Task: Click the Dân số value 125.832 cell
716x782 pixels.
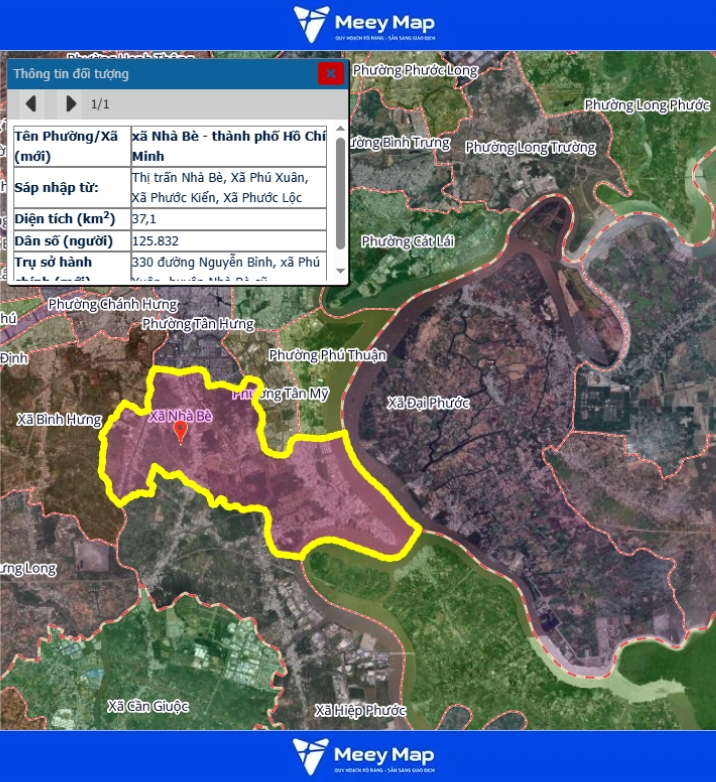Action: [229, 241]
